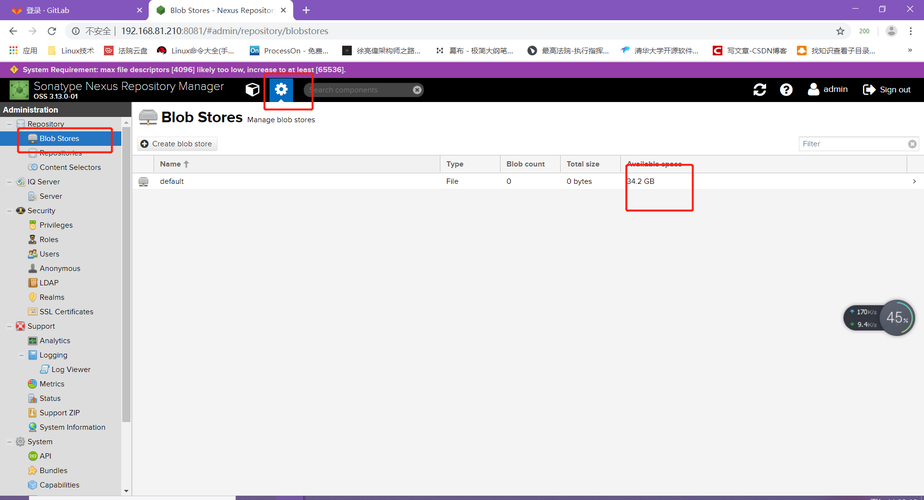This screenshot has height=500, width=924.
Task: Open the Browse cube icon in Nexus header
Action: tap(252, 90)
